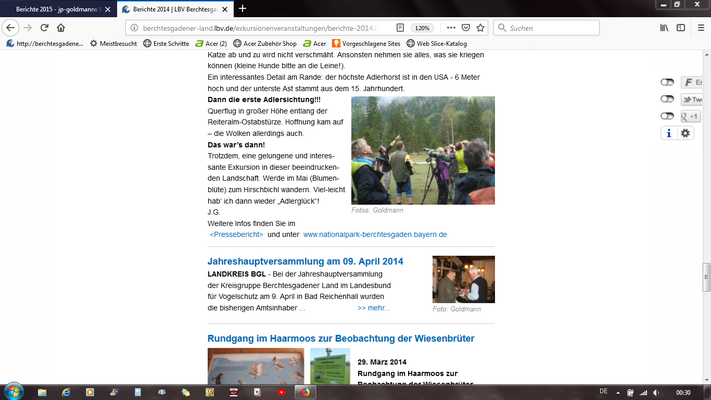Enable the Facebook share toggle
The width and height of the screenshot is (711, 400).
pyautogui.click(x=667, y=82)
